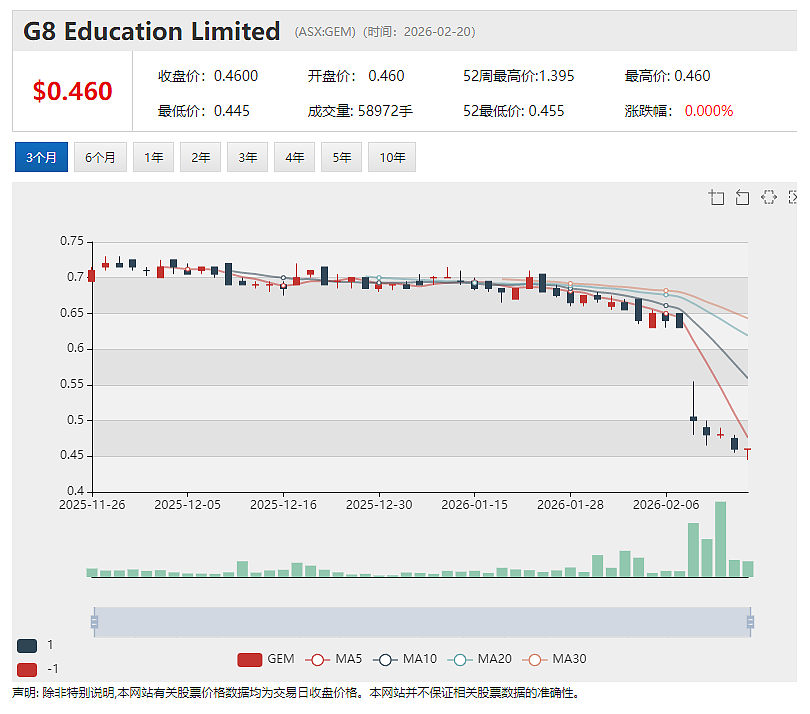
Task: Click the red "-1" legend swatch
Action: tap(27, 670)
